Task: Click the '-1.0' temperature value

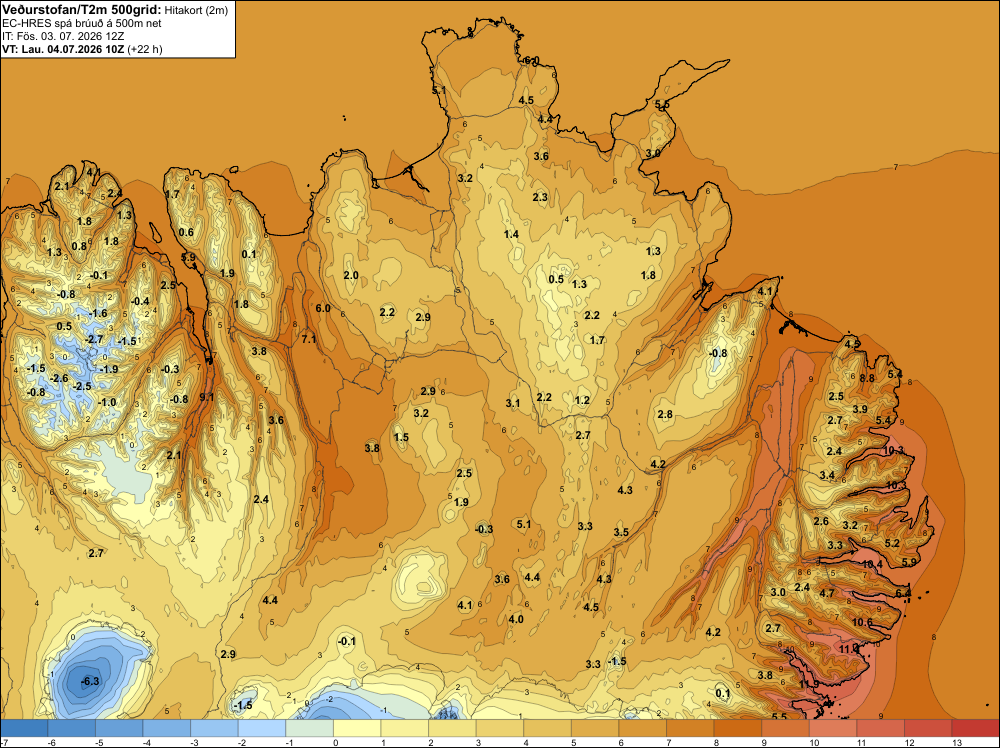Action: click(107, 402)
